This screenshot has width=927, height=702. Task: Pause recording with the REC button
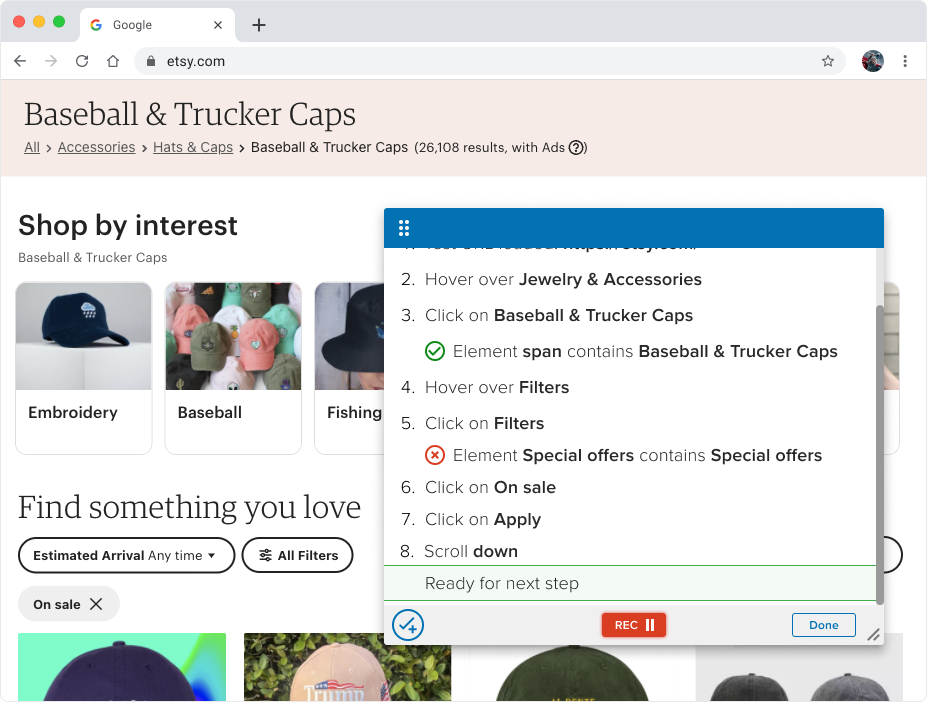click(633, 625)
